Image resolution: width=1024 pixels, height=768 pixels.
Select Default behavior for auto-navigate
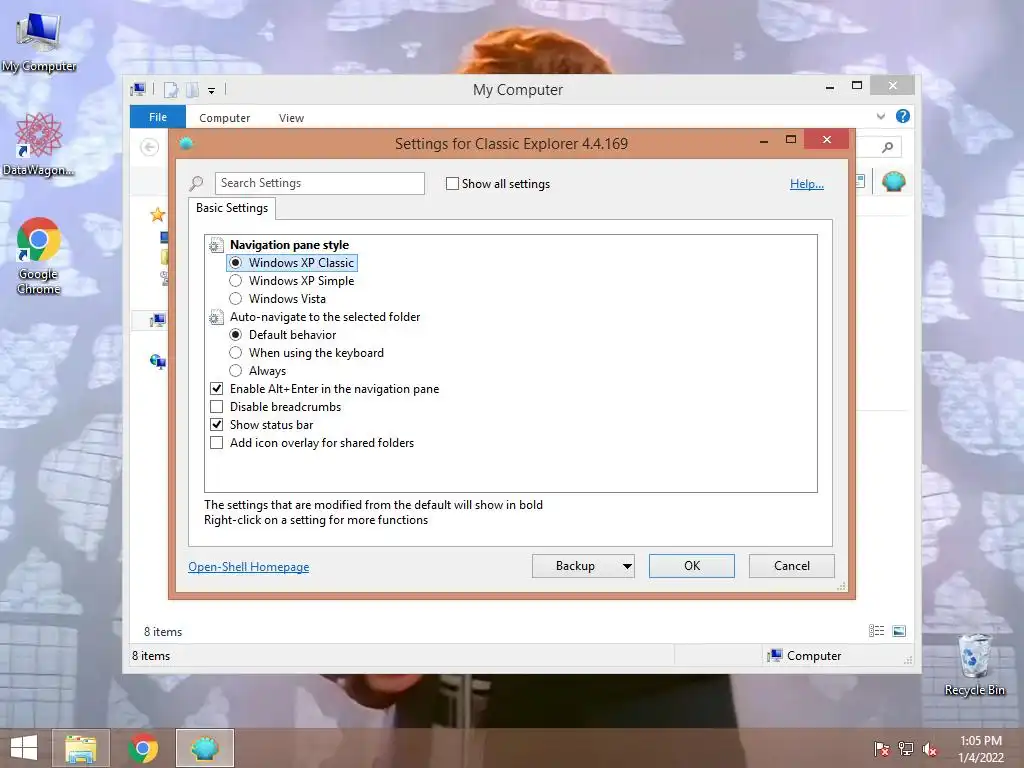point(236,334)
